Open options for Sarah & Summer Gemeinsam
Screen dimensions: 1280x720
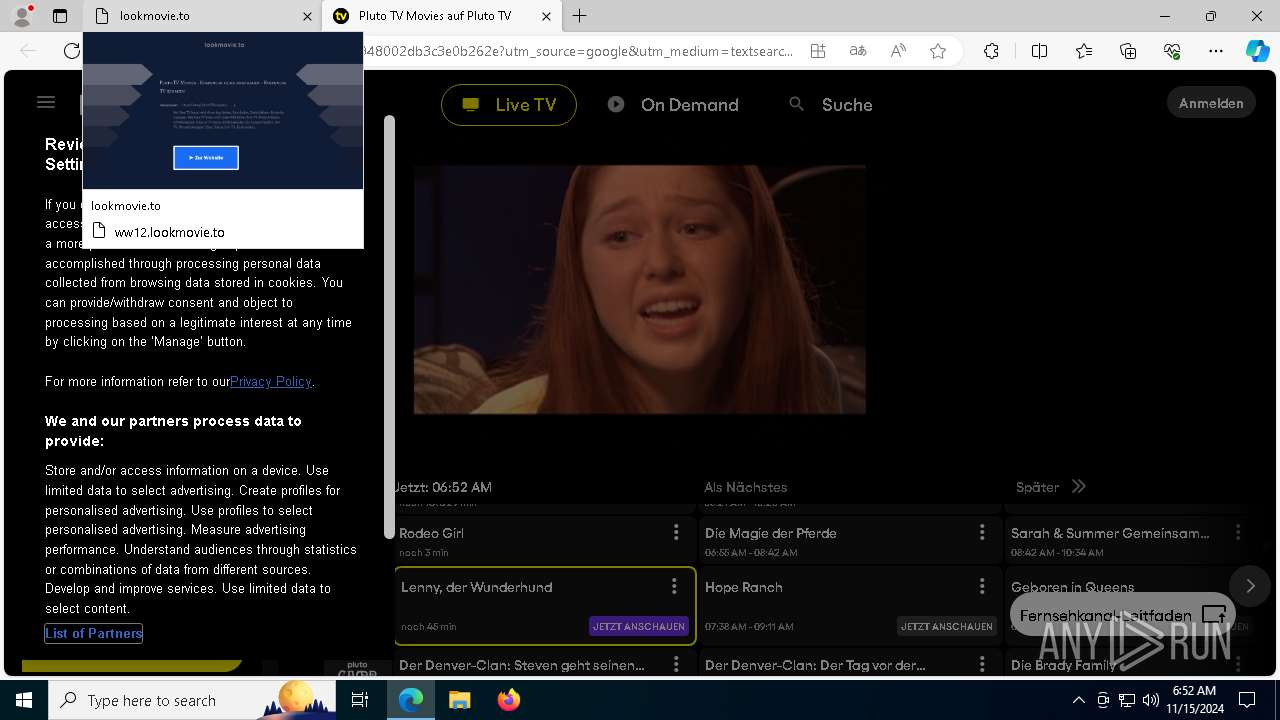(x=1238, y=532)
